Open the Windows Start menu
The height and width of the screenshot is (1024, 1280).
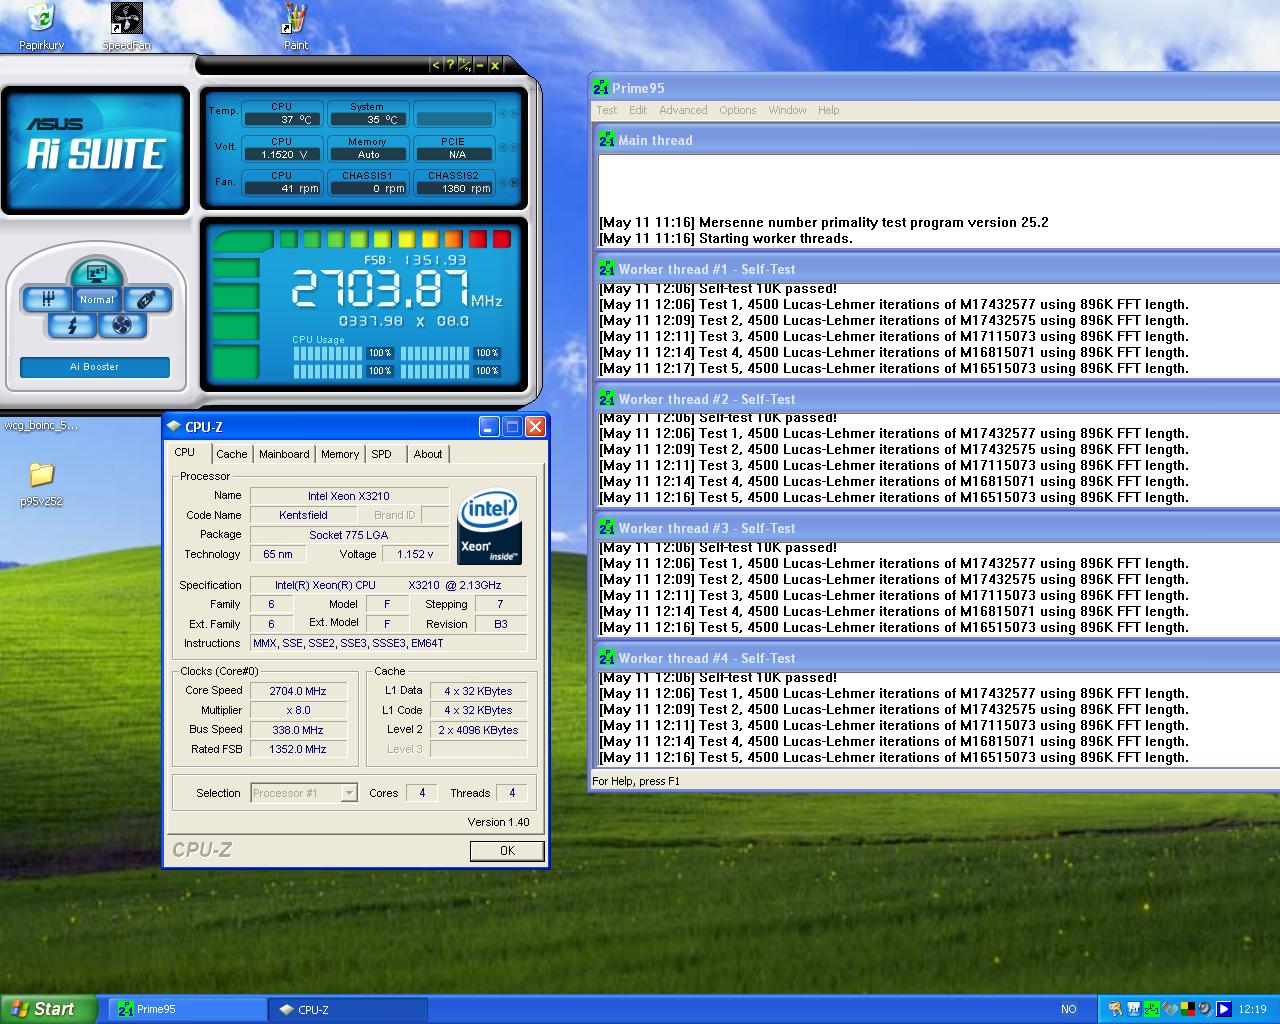[x=49, y=1009]
